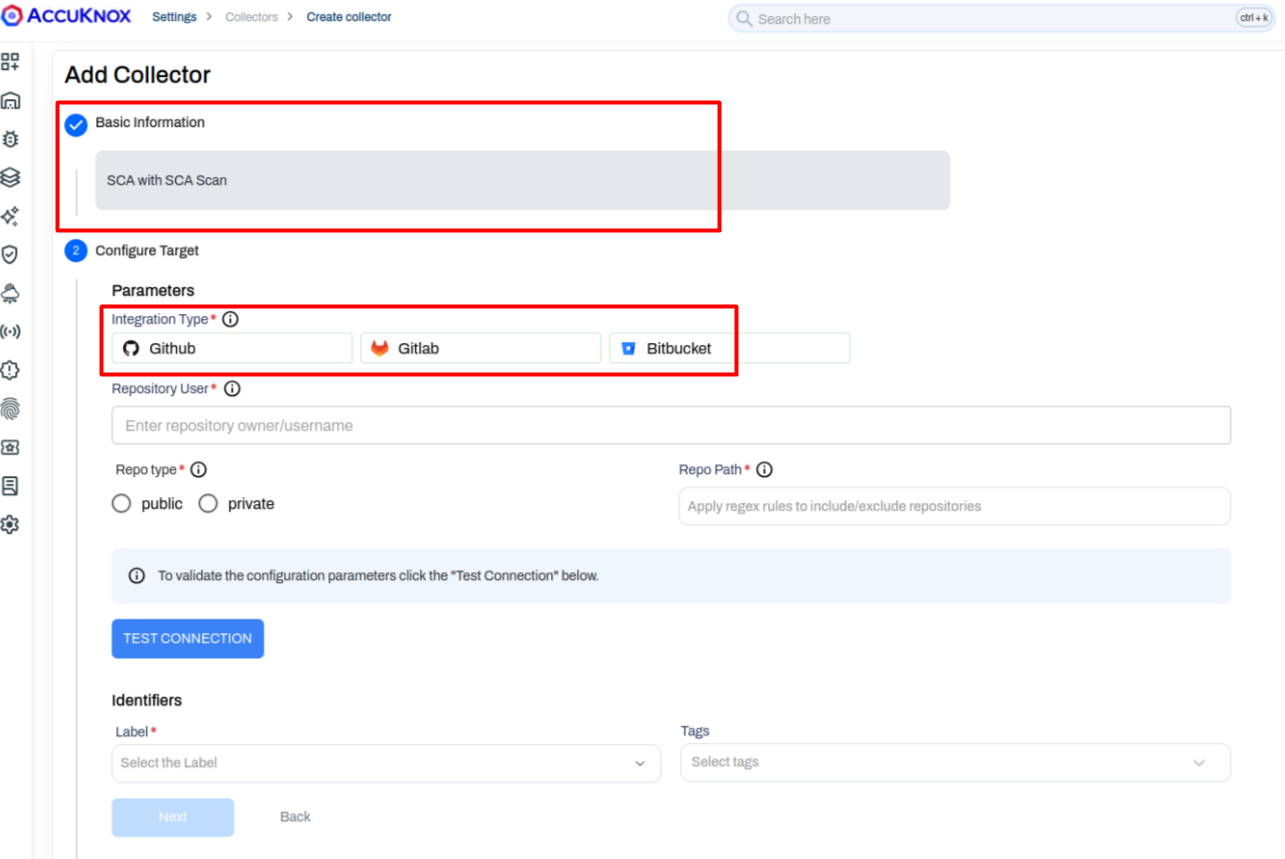Go to Settings in the breadcrumb
Image resolution: width=1285 pixels, height=859 pixels.
click(x=174, y=17)
